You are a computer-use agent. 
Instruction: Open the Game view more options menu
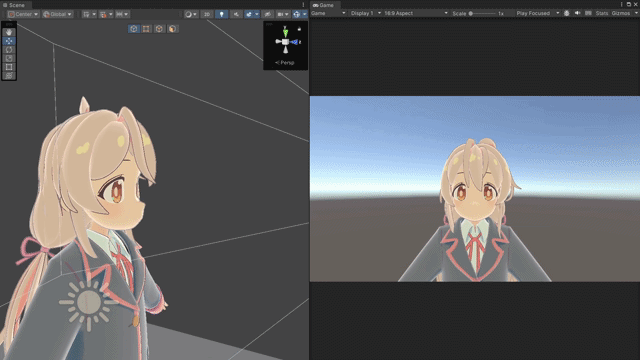[x=621, y=4]
